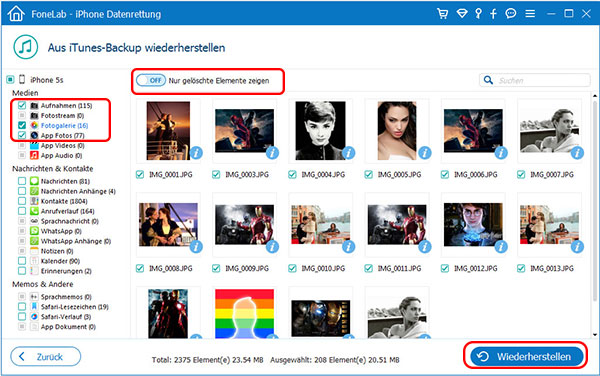Check the Nachrichten (81) checkbox
The width and height of the screenshot is (600, 376).
coord(22,181)
